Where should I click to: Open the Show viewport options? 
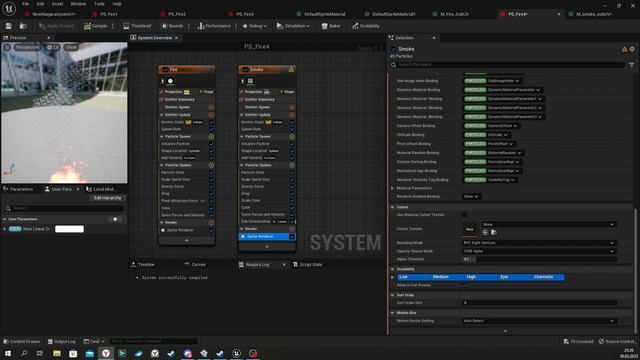[71, 47]
